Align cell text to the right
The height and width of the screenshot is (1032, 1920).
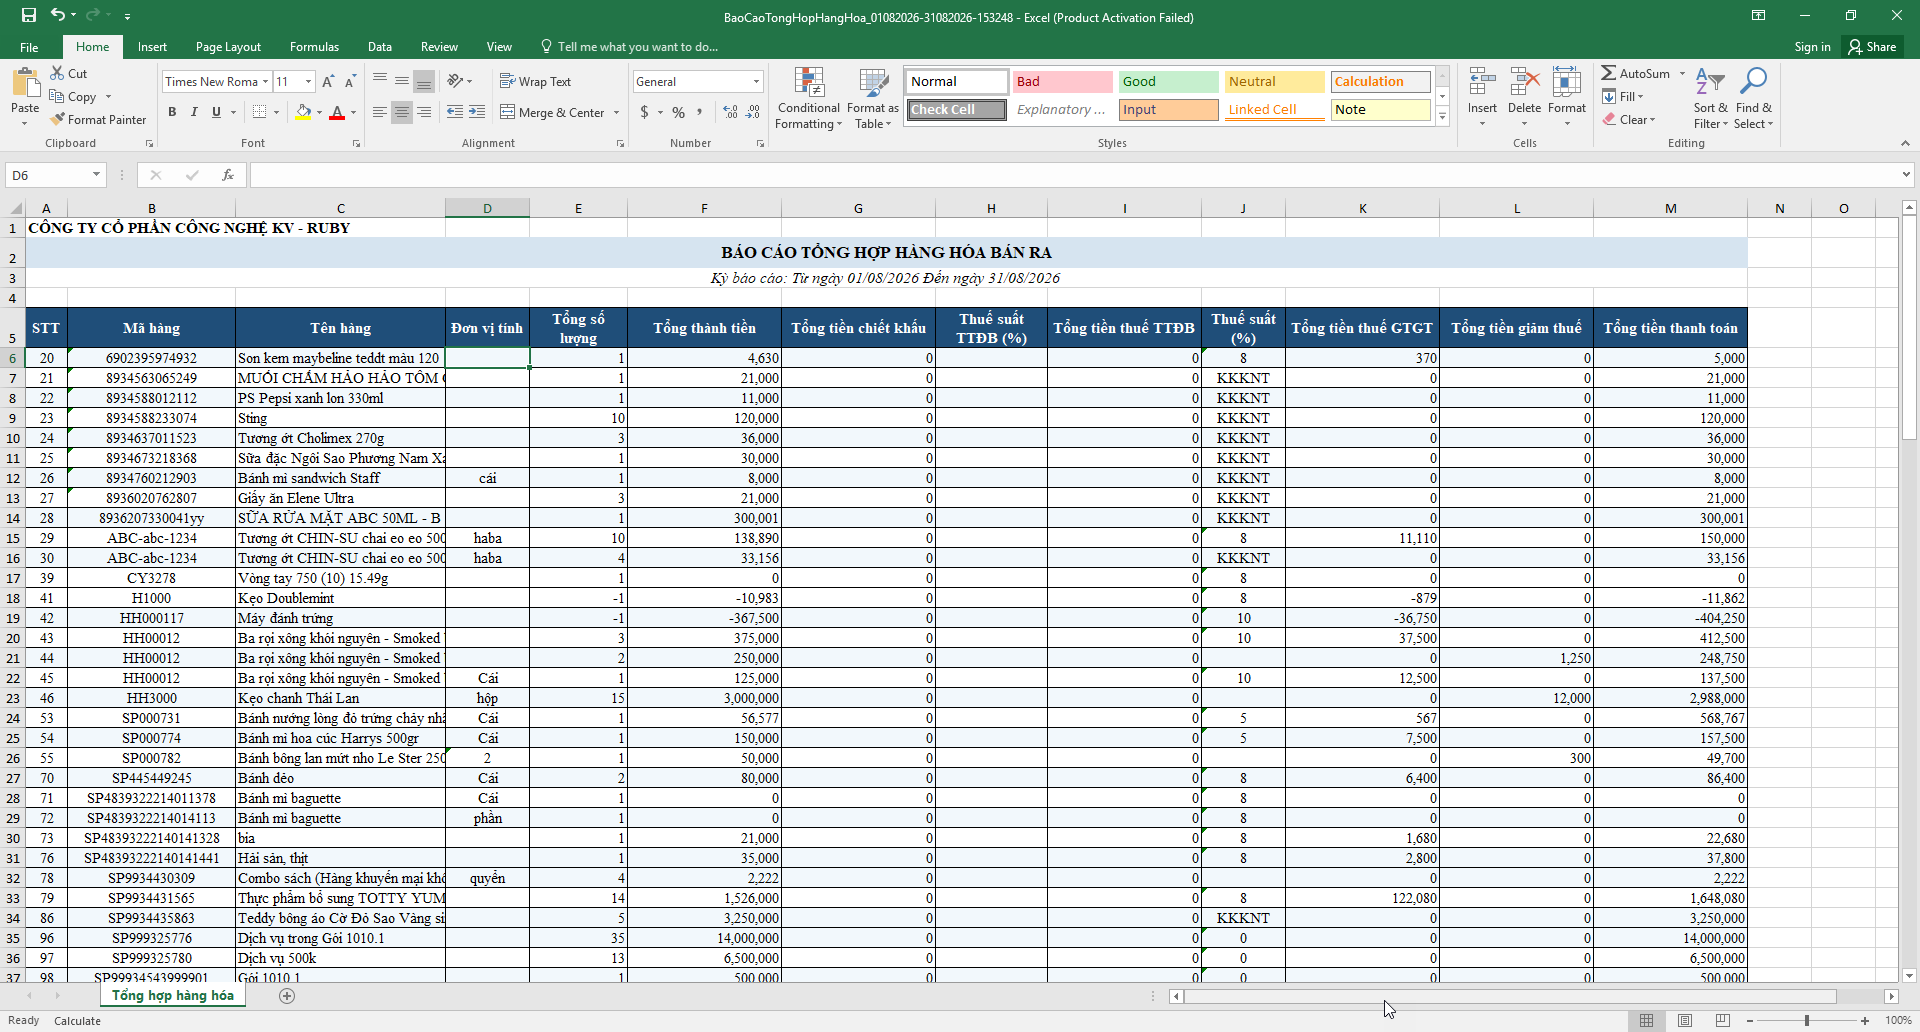(x=424, y=112)
